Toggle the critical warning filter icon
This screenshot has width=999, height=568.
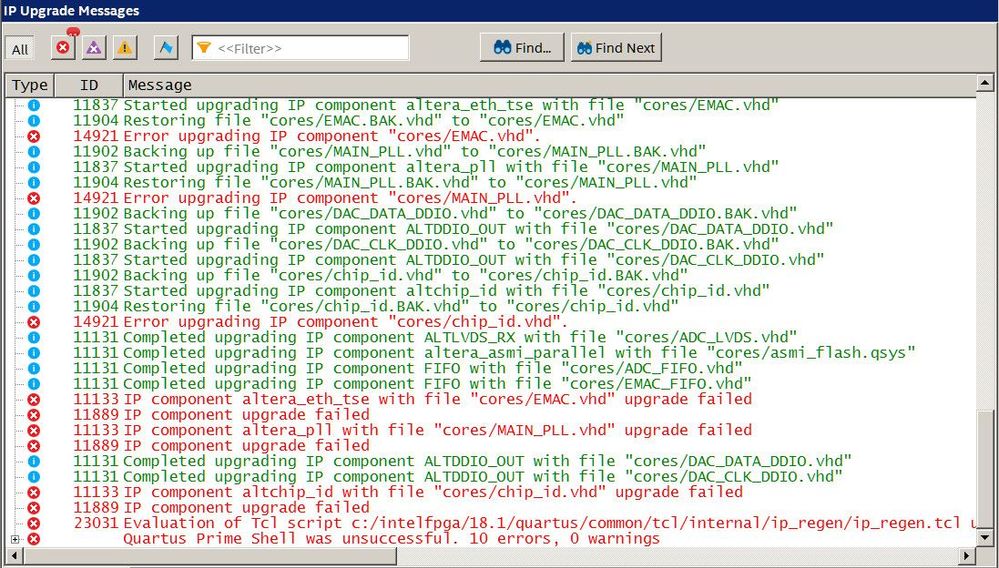(x=94, y=48)
